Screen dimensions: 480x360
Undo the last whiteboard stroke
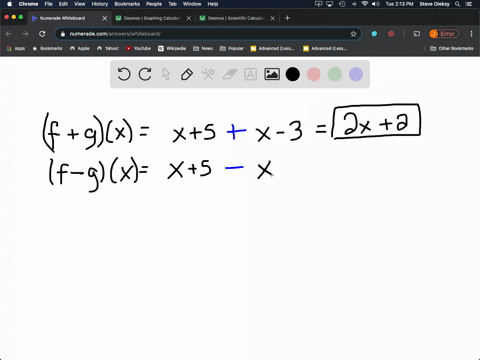click(124, 74)
